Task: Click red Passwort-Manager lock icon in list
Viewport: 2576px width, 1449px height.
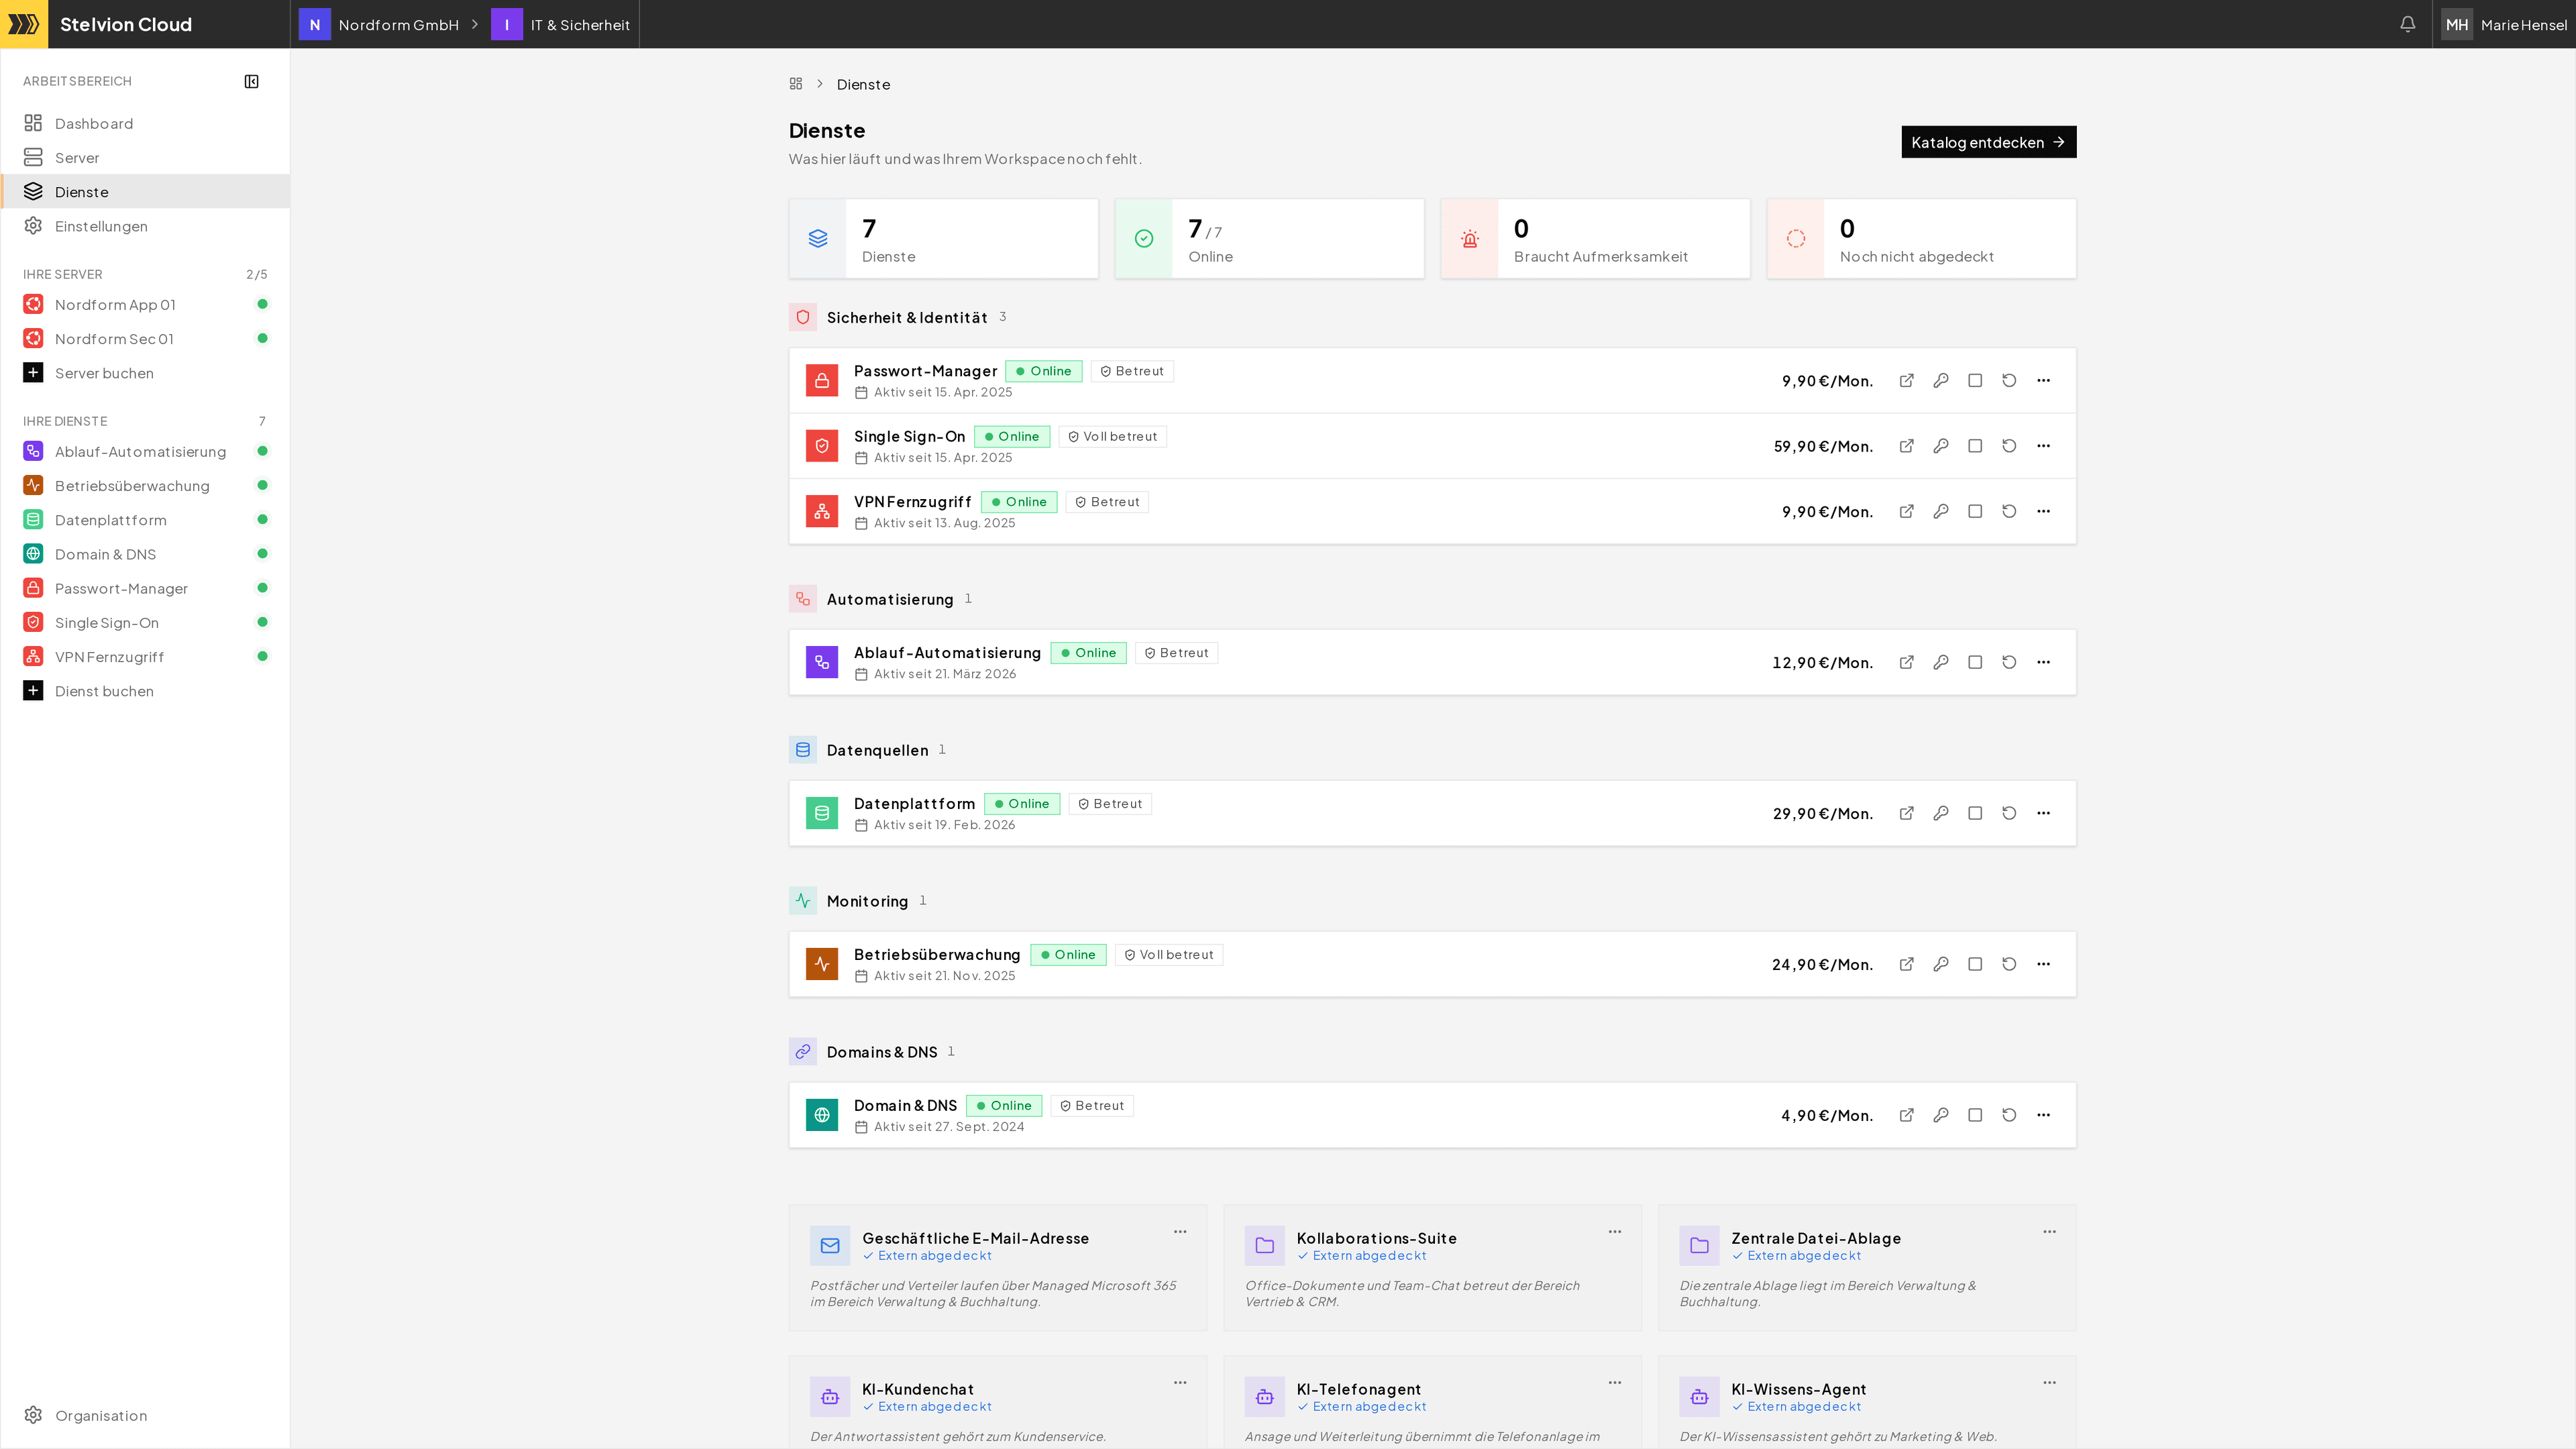Action: click(821, 381)
